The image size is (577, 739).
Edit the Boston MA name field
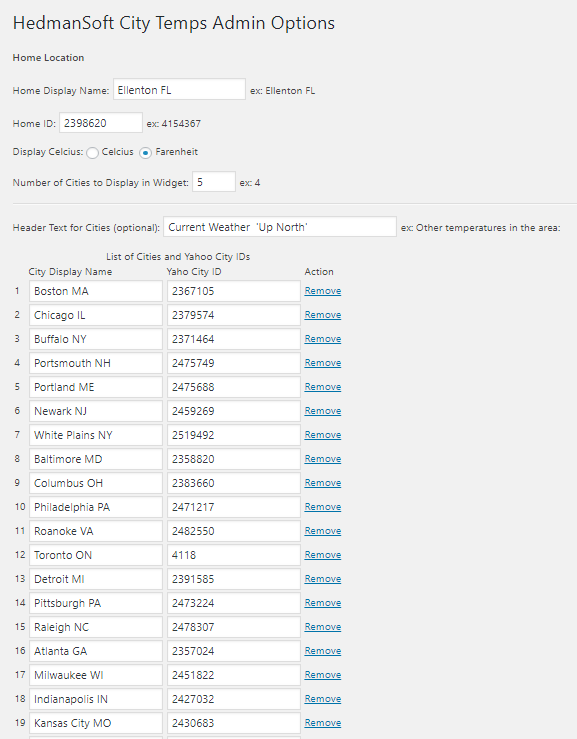click(x=96, y=291)
